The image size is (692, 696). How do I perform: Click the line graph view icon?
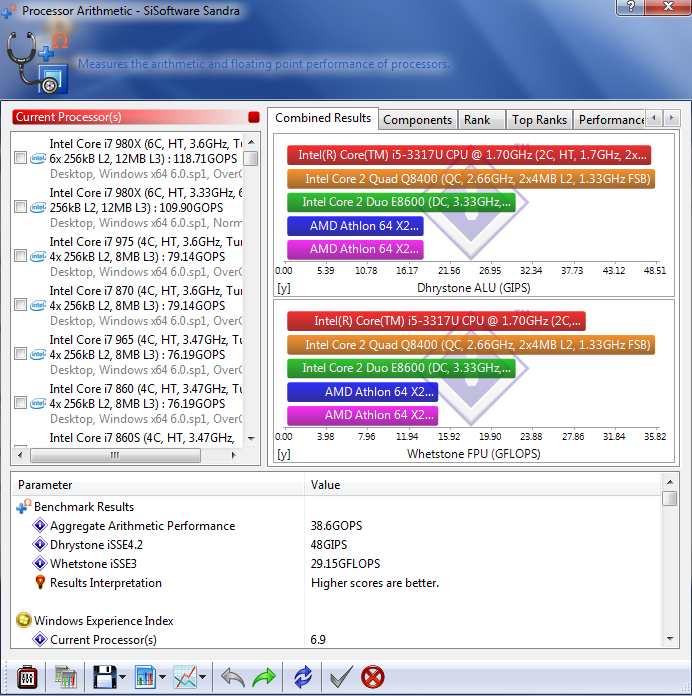click(185, 677)
